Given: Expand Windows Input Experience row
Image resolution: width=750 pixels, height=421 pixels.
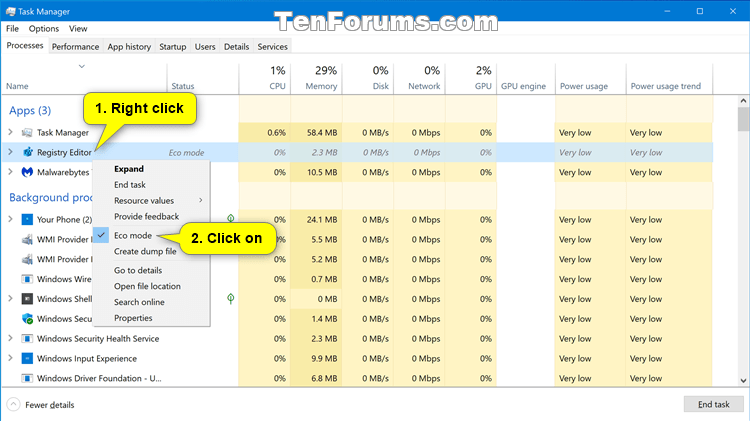Looking at the screenshot, I should click(x=10, y=358).
